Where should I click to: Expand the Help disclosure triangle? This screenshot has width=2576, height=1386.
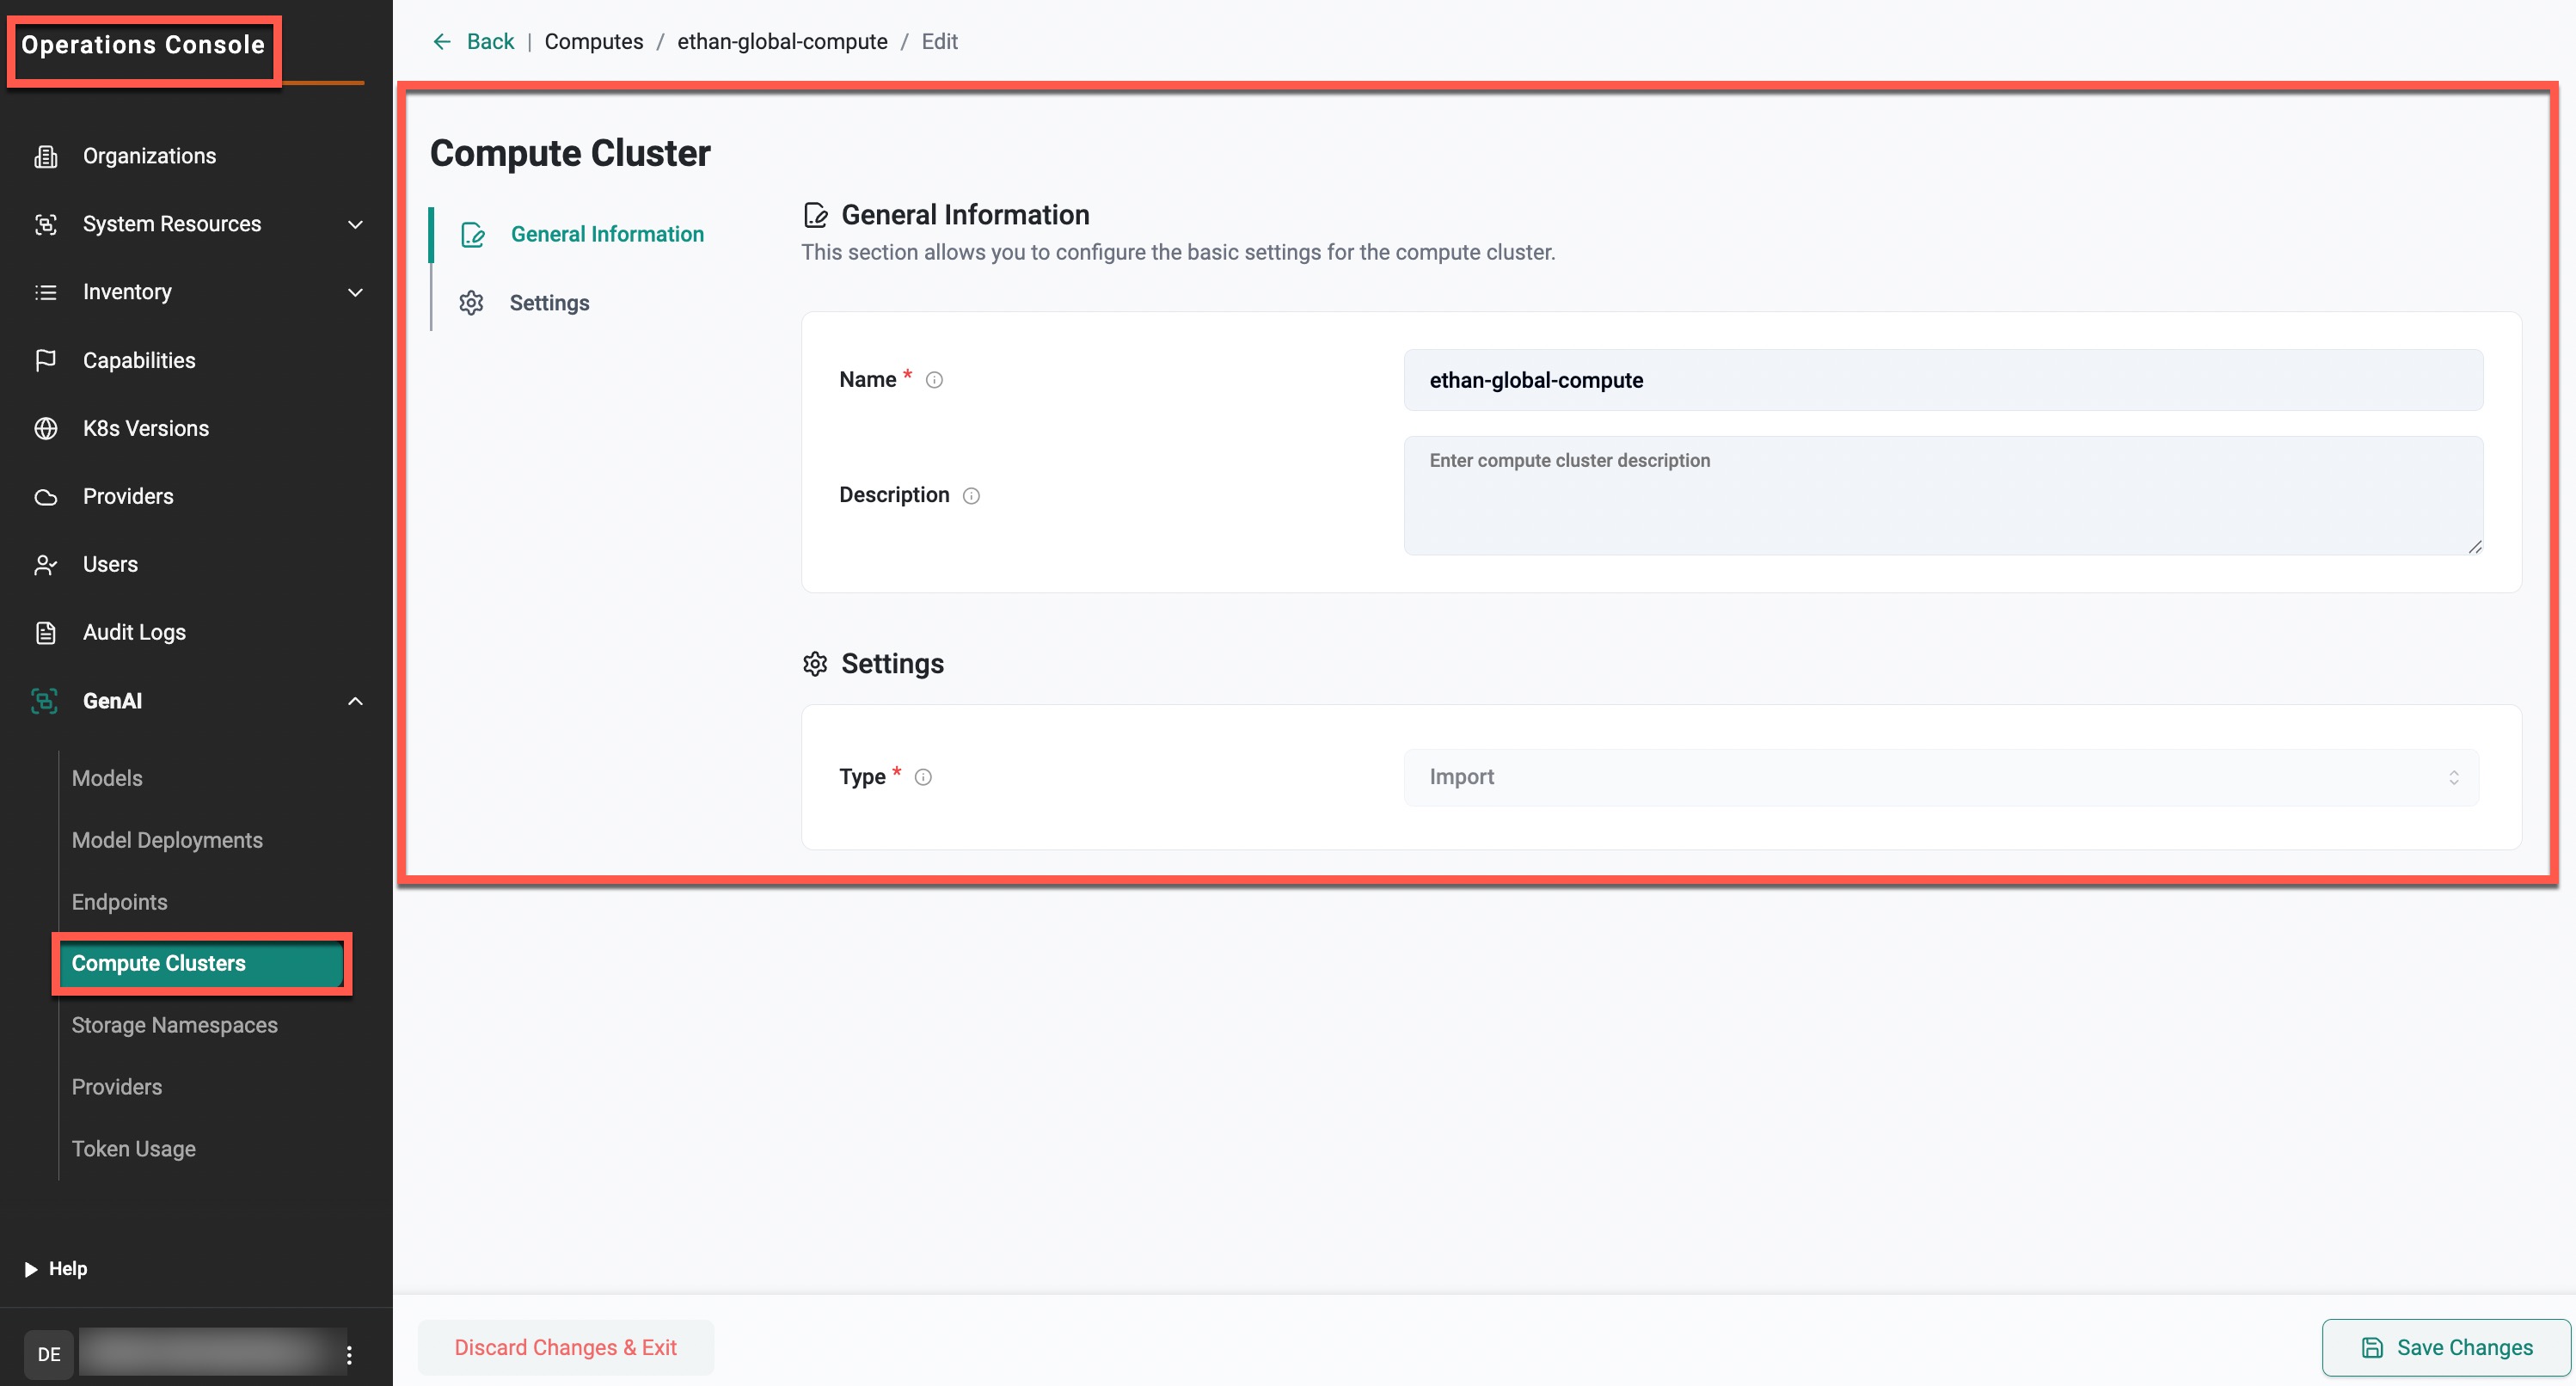[31, 1269]
